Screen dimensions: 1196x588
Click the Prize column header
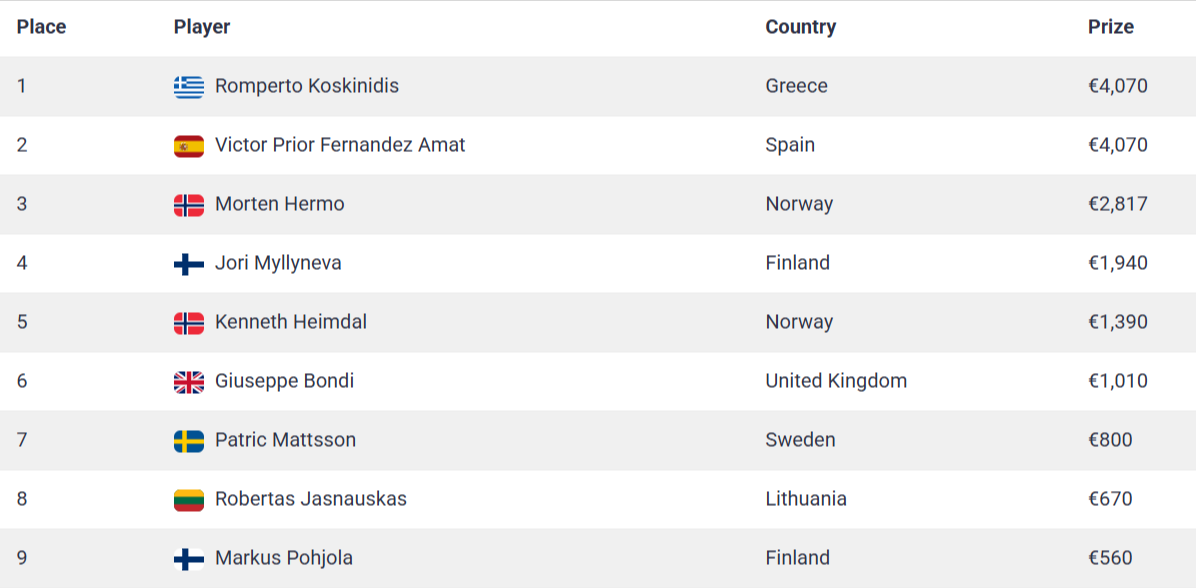tap(1110, 27)
